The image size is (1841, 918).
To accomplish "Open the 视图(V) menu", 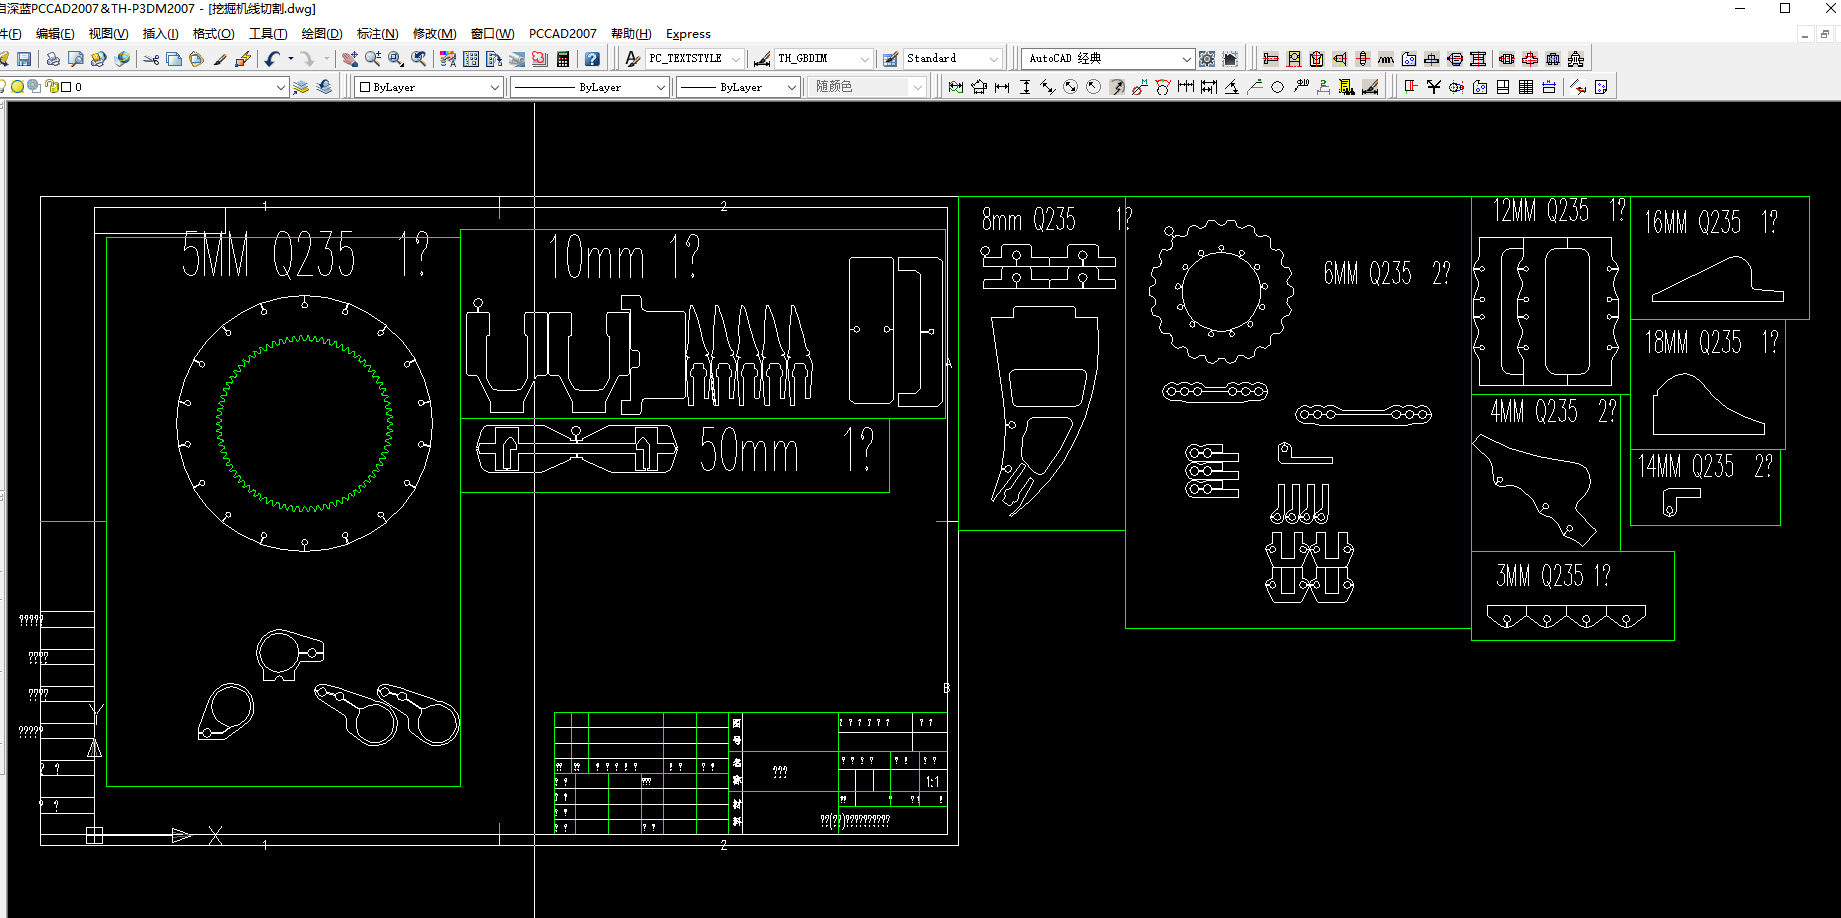I will (x=108, y=34).
